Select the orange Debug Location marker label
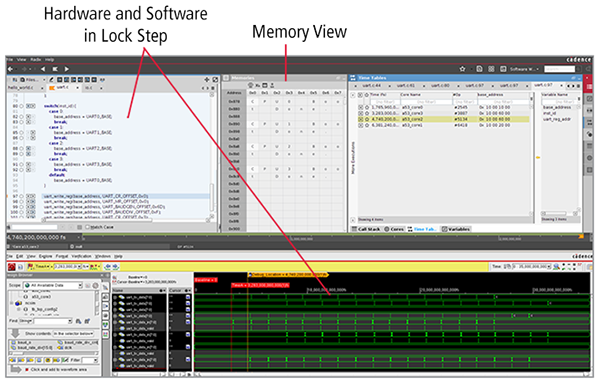 coord(288,275)
